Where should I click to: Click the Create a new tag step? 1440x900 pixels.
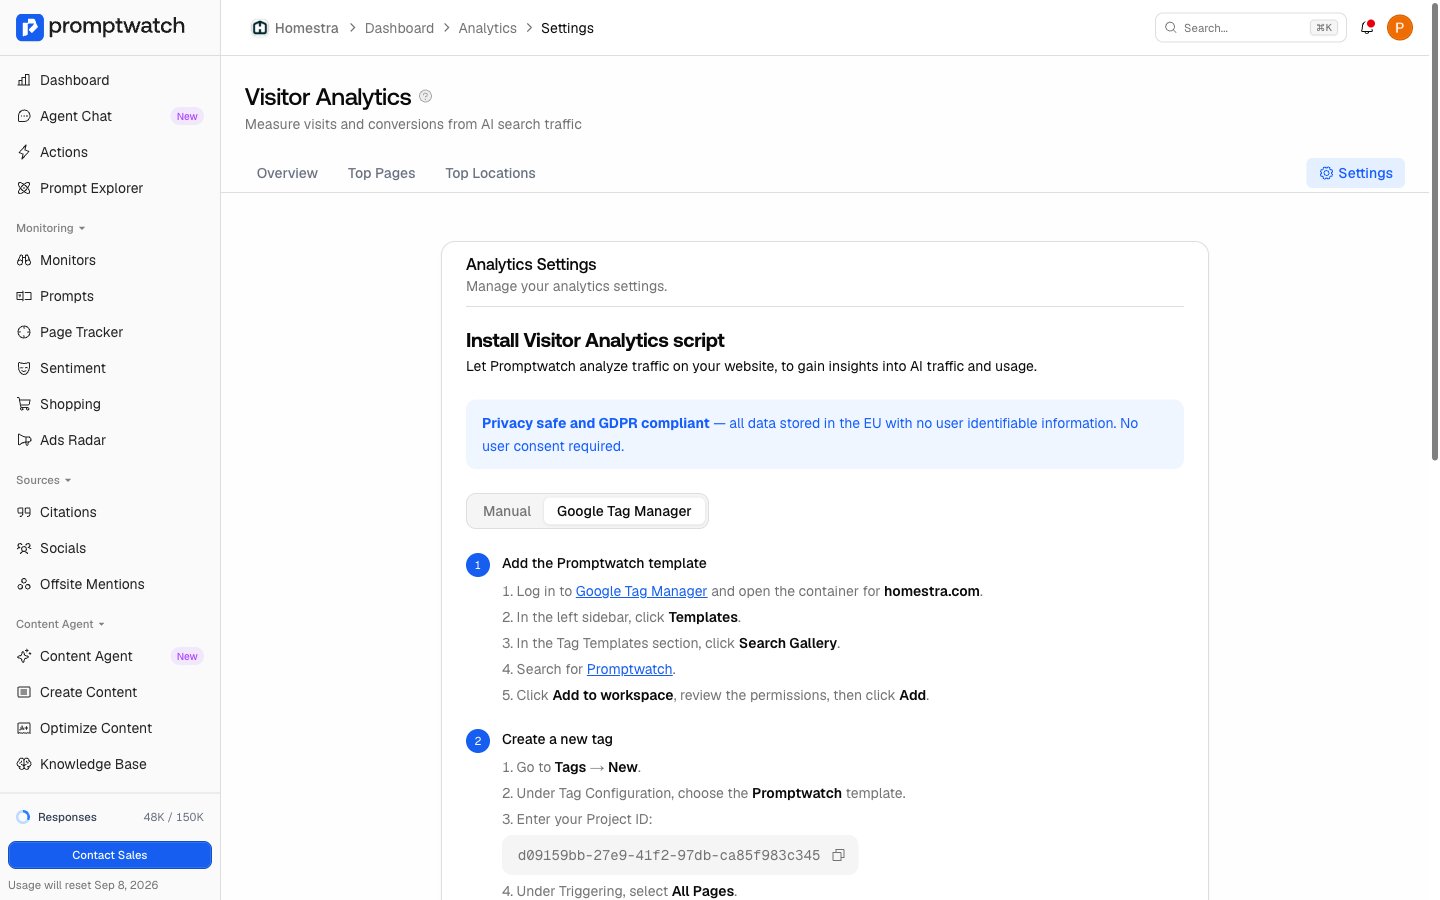pyautogui.click(x=557, y=739)
